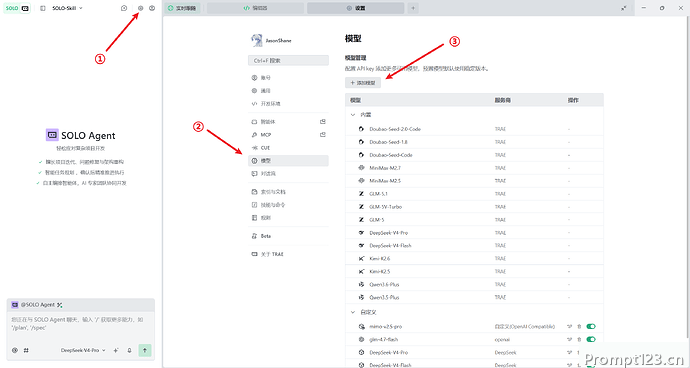690x368 pixels.
Task: Open the DeepSeek-V4-Pro model selector dropdown
Action: pyautogui.click(x=83, y=350)
